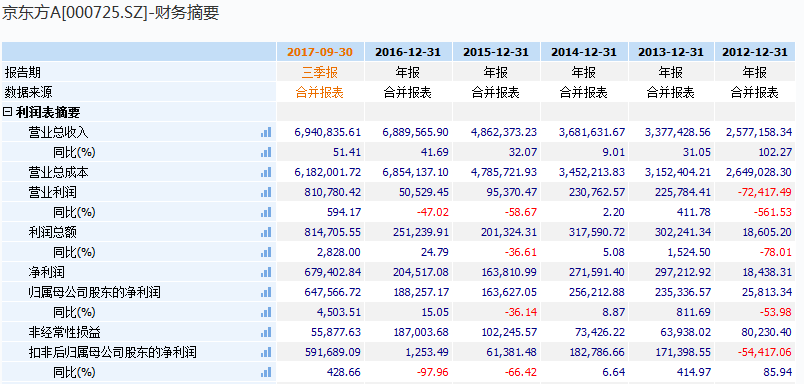Click operating profit value 810,780.42

[334, 192]
